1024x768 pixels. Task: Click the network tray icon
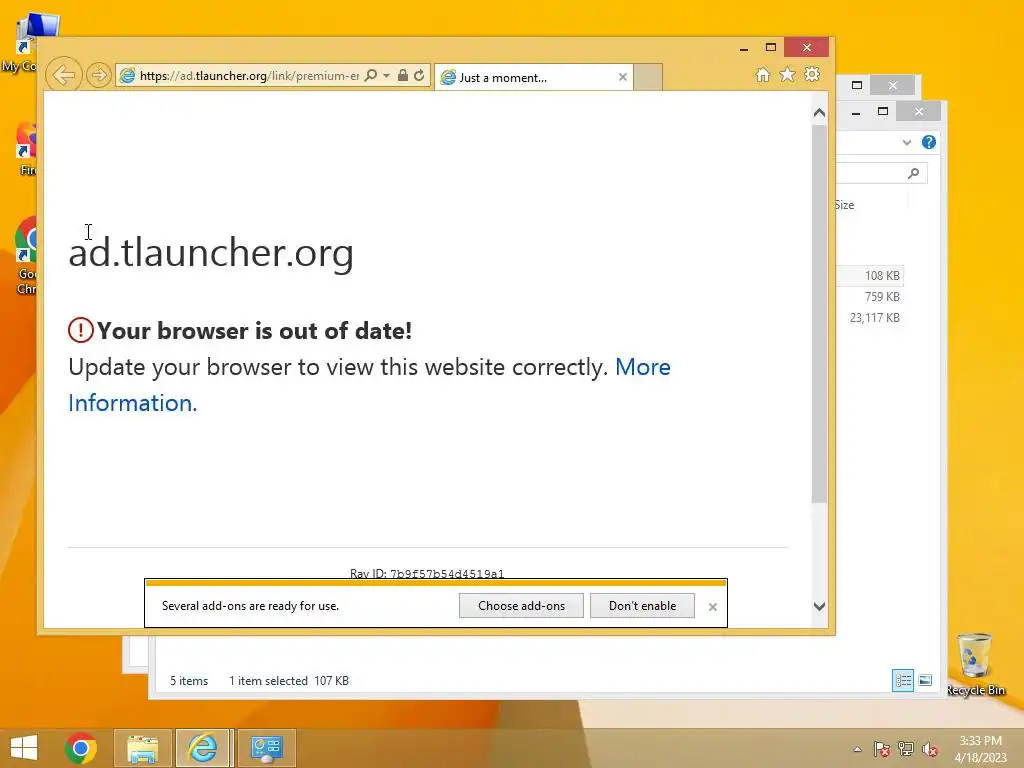905,749
